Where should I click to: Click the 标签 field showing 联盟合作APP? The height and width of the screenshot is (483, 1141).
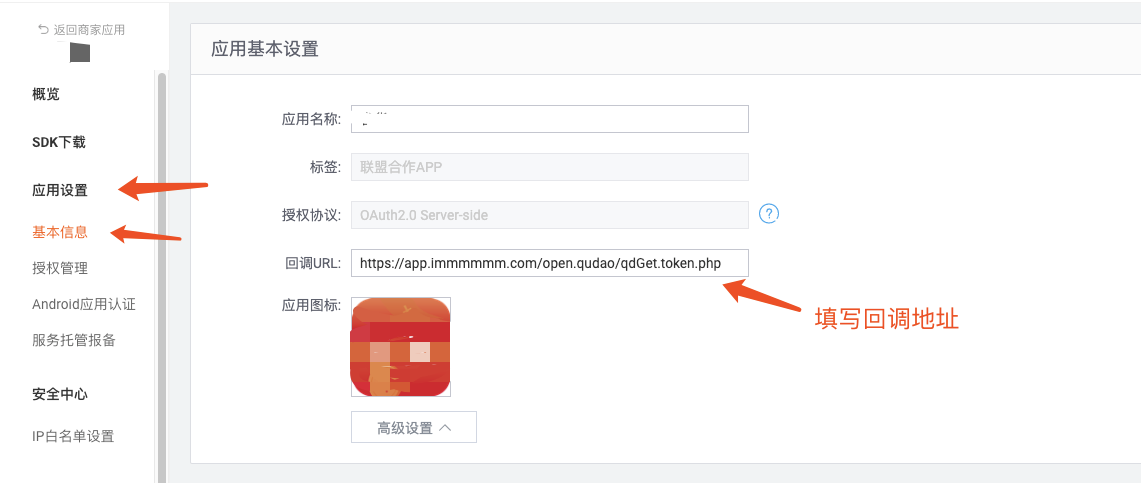[549, 167]
